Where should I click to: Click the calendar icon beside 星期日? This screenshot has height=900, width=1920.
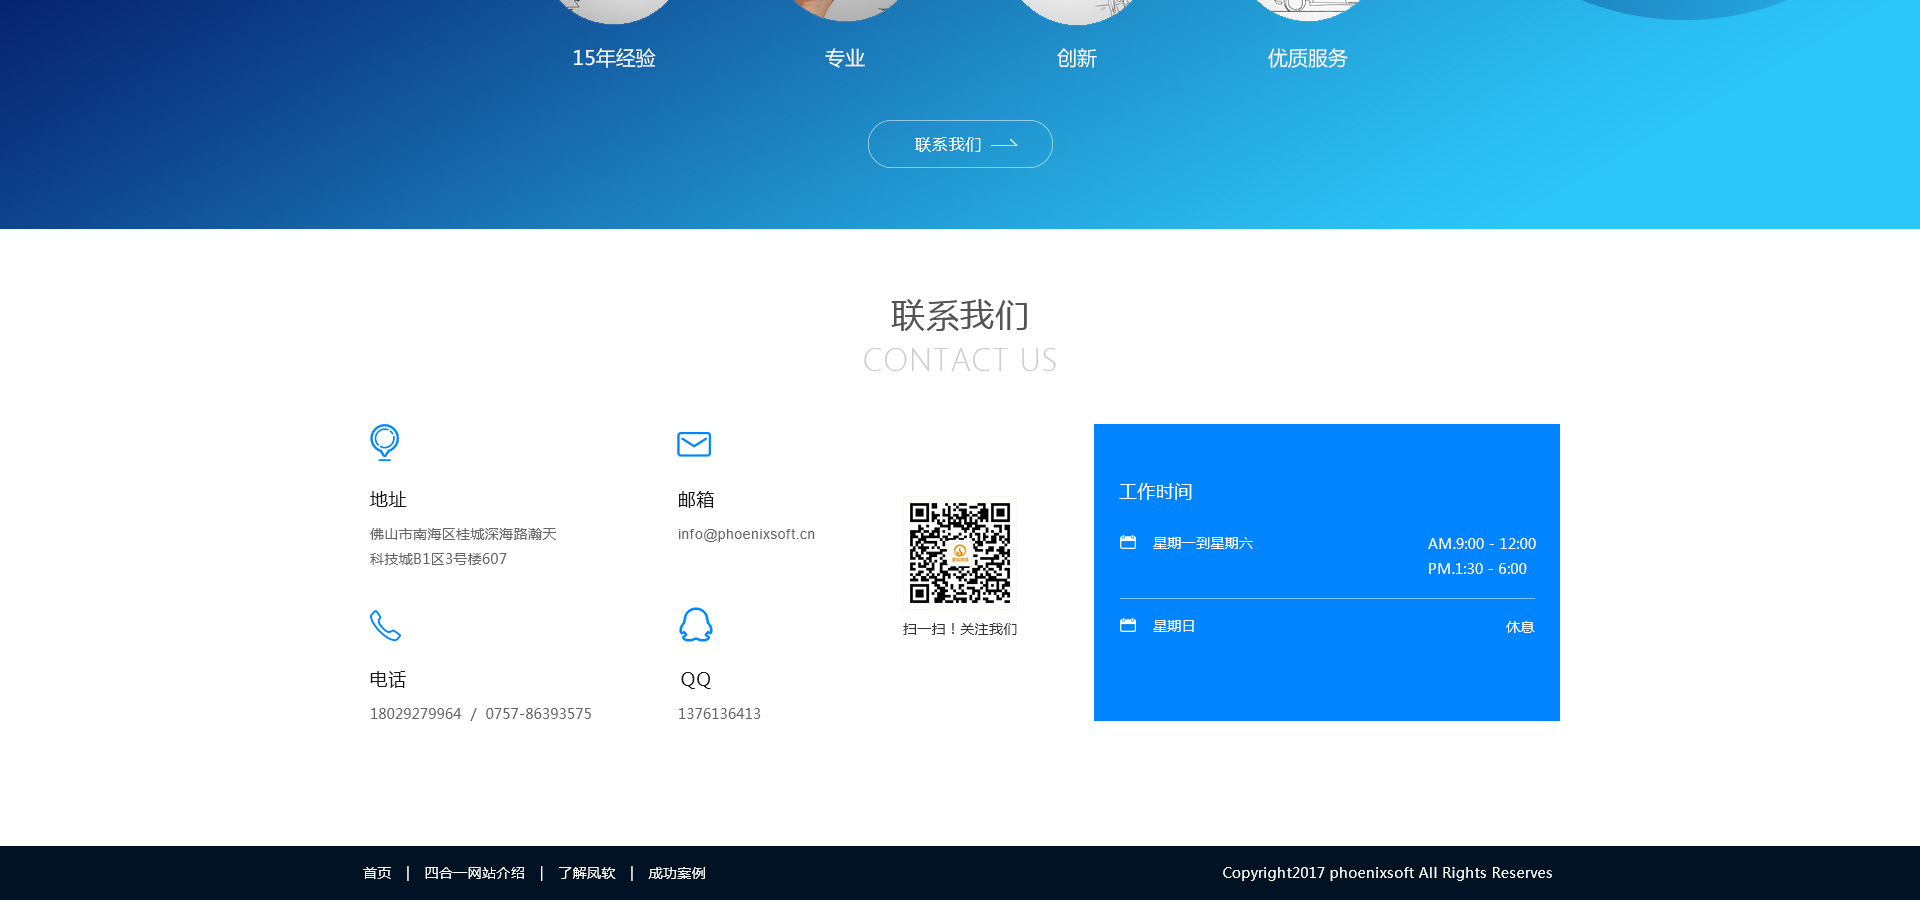point(1128,626)
